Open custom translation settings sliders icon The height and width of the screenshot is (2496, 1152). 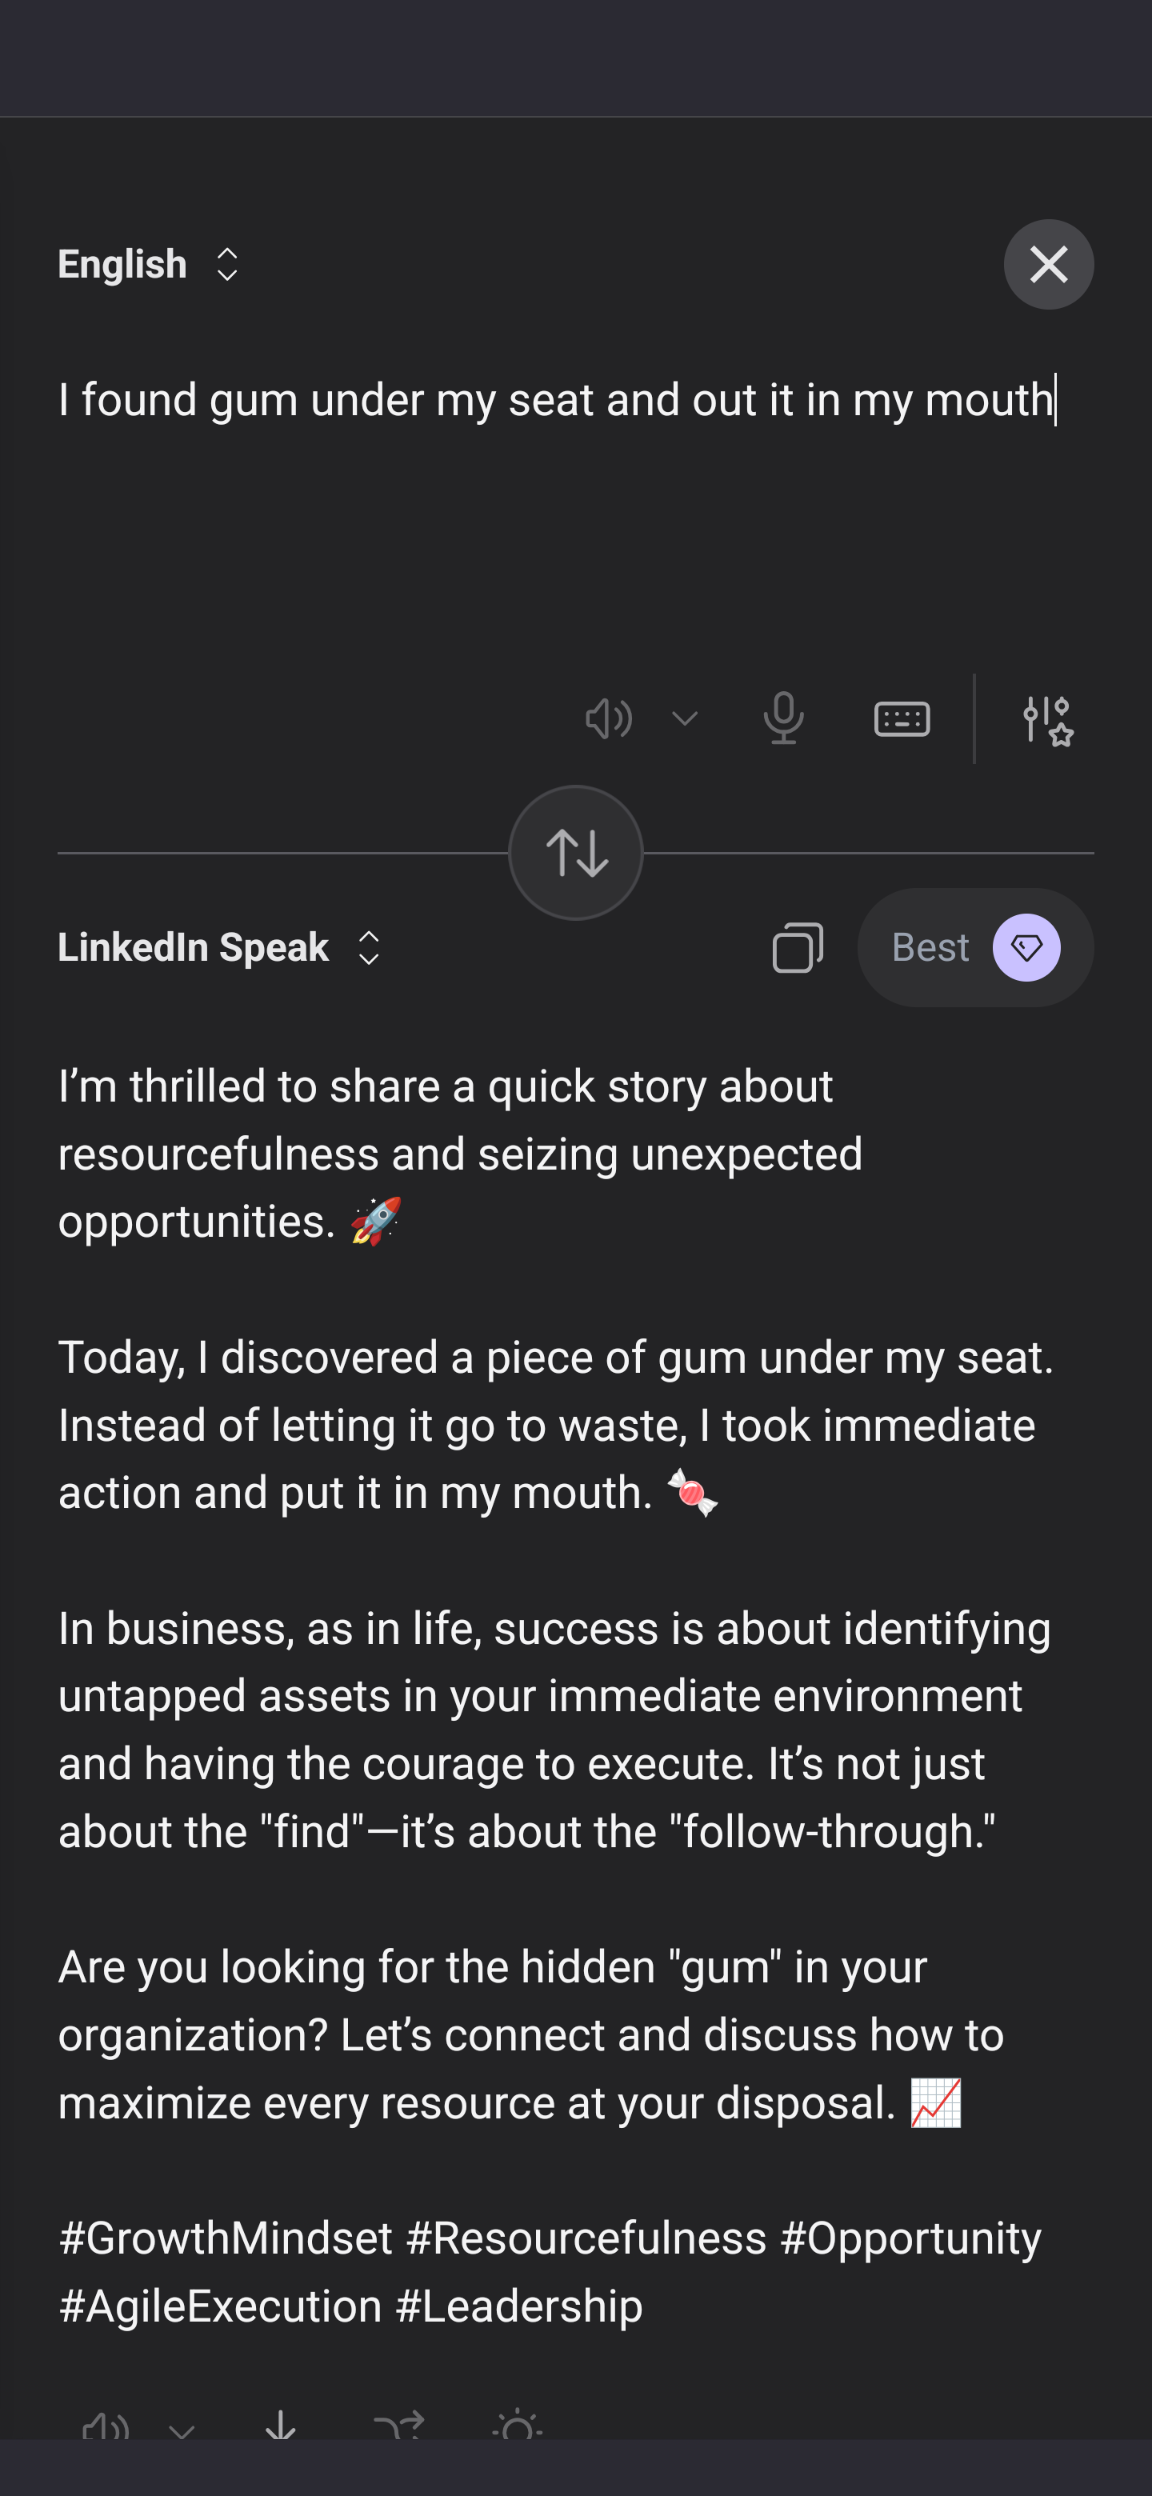[1047, 720]
